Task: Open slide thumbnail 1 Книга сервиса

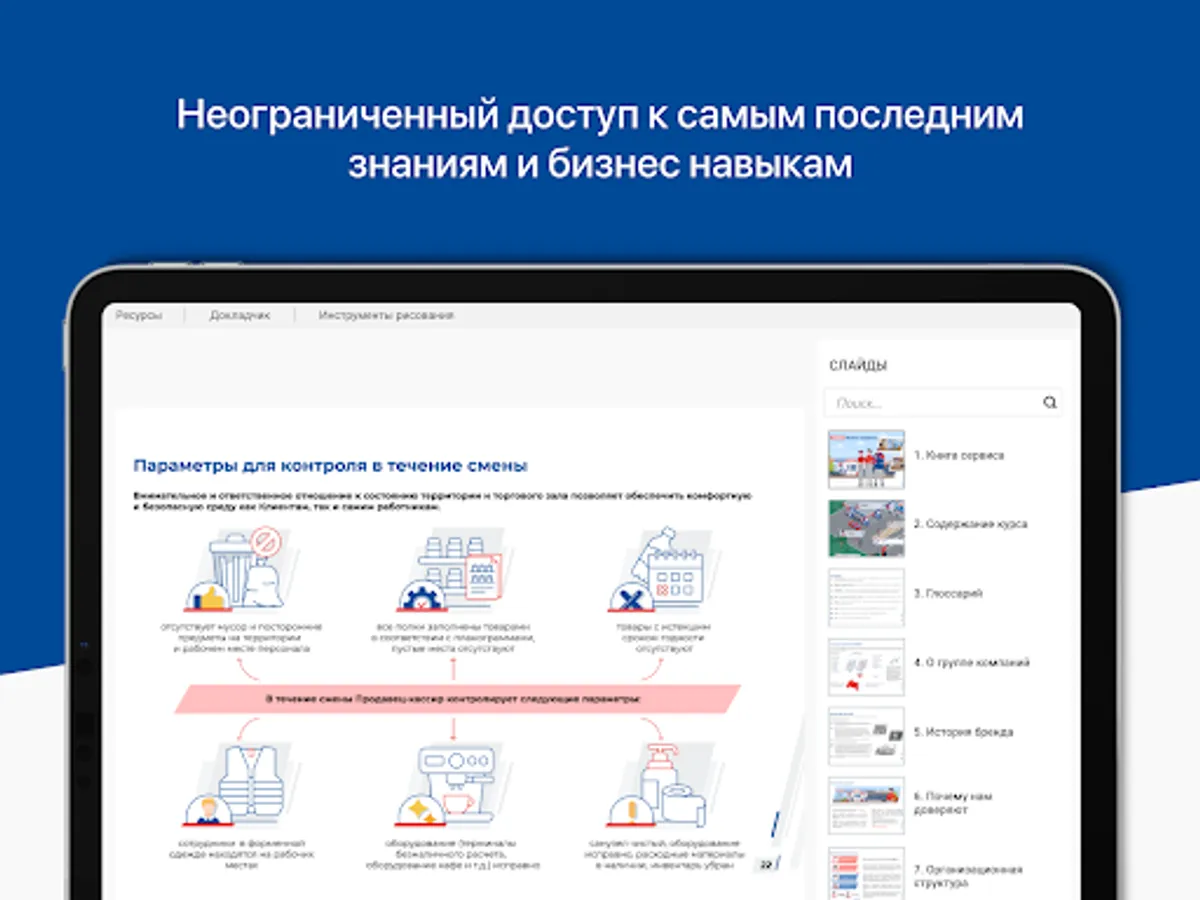Action: coord(866,459)
